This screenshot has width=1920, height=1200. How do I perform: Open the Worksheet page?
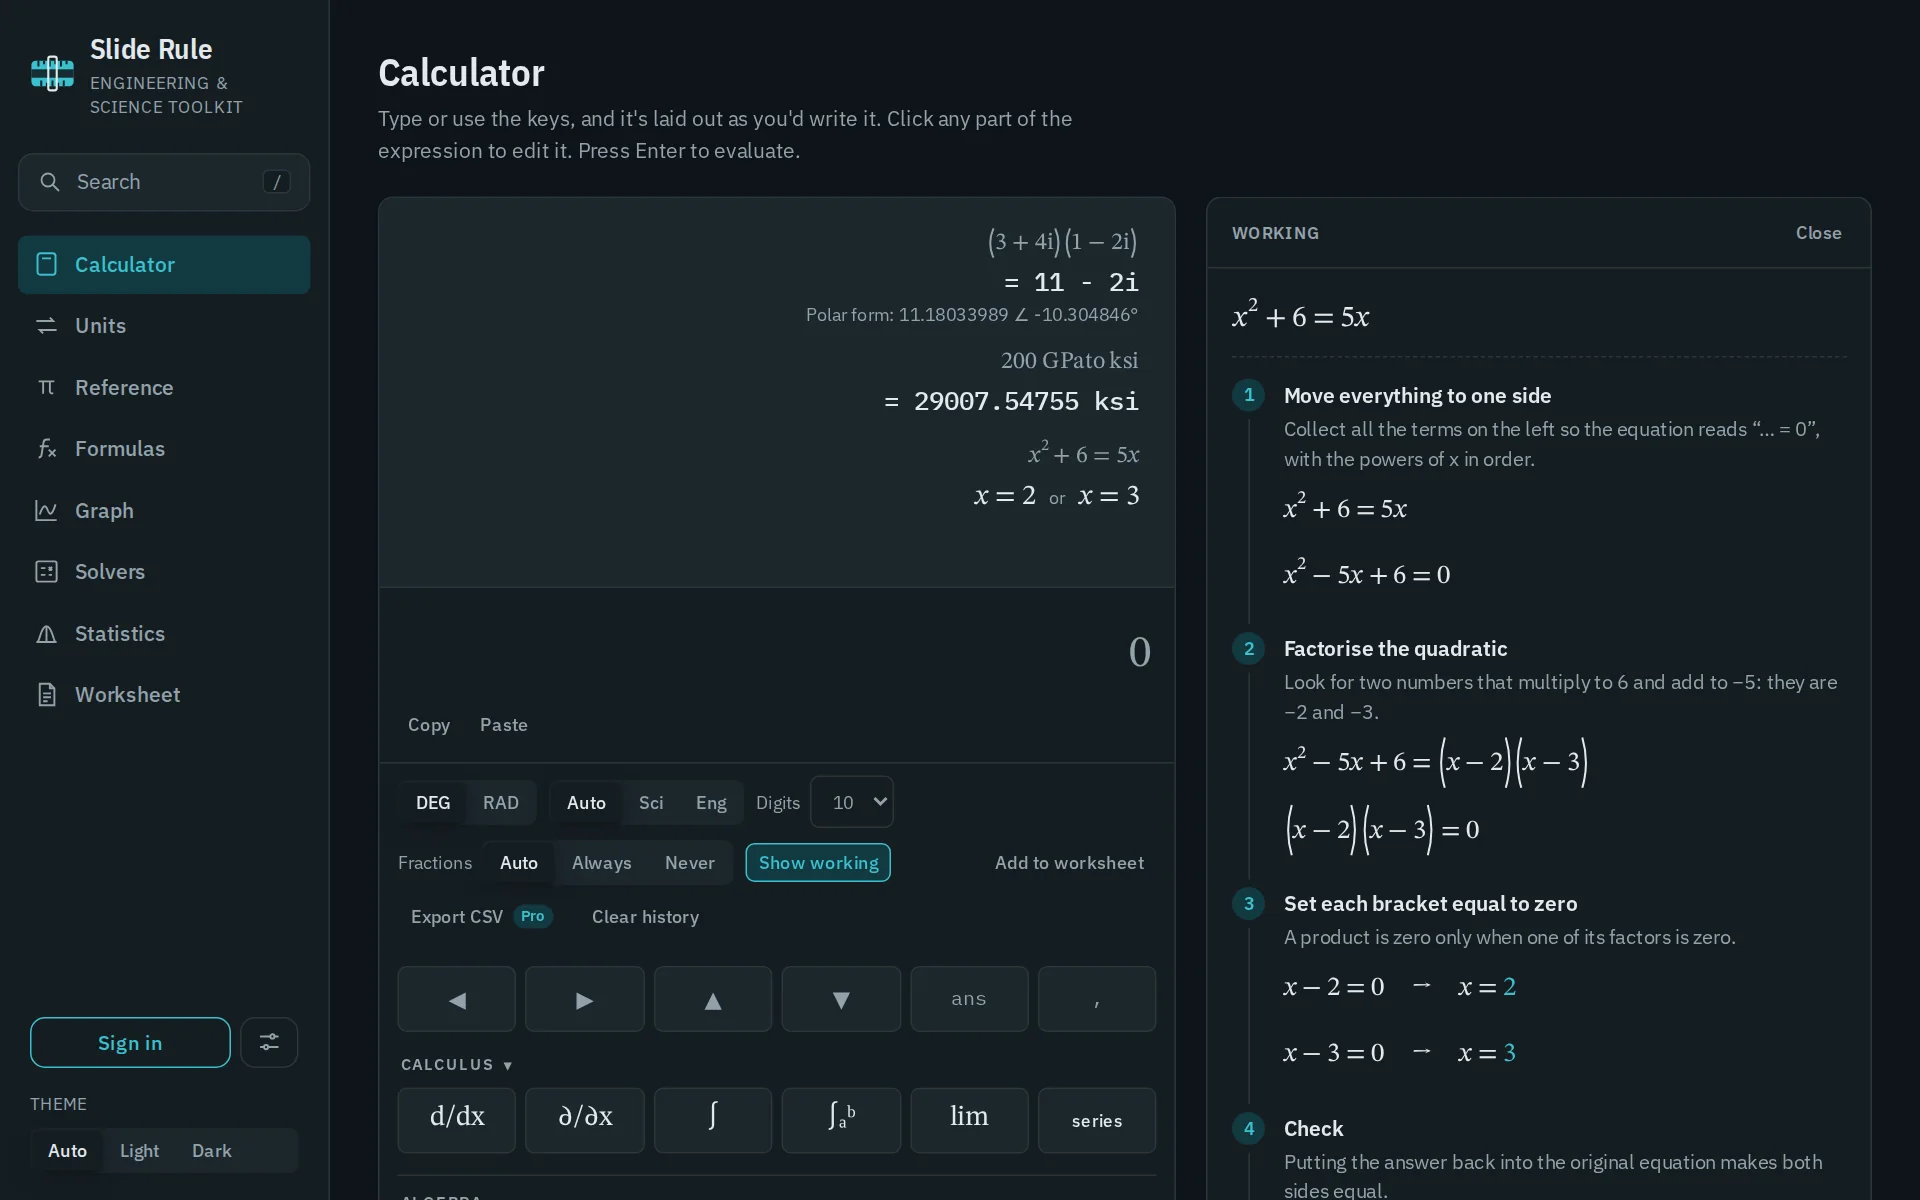tap(164, 694)
